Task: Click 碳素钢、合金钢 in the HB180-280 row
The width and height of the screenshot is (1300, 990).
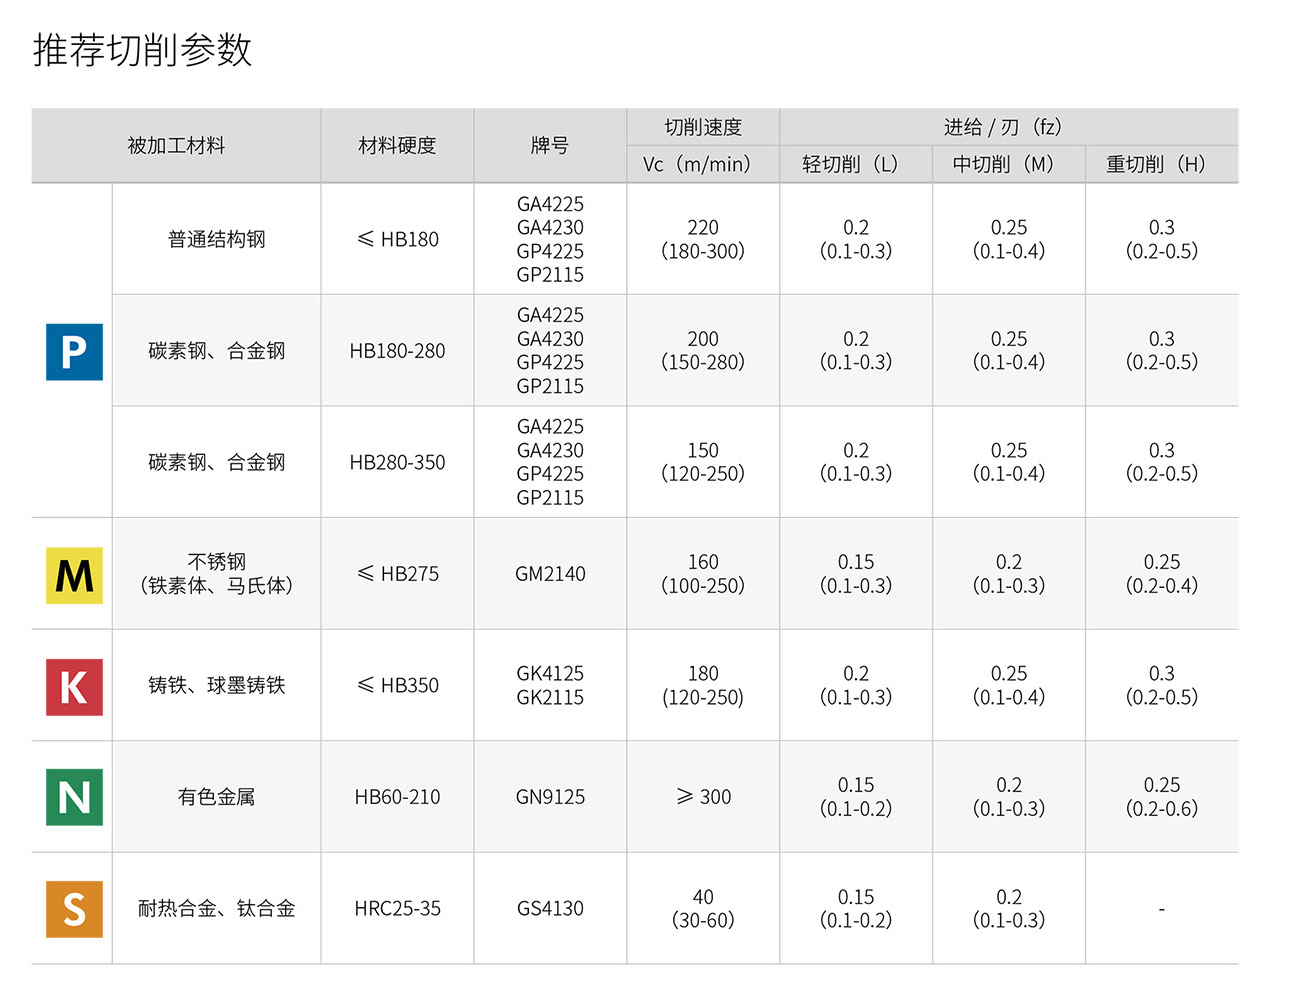Action: (216, 351)
